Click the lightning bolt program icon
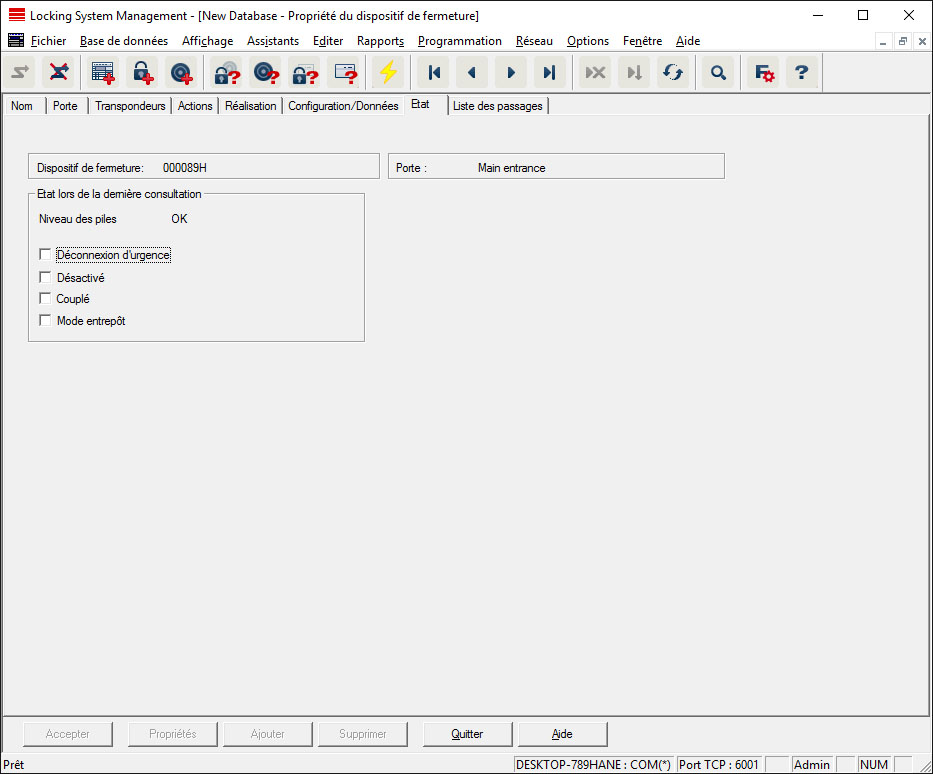 tap(387, 73)
